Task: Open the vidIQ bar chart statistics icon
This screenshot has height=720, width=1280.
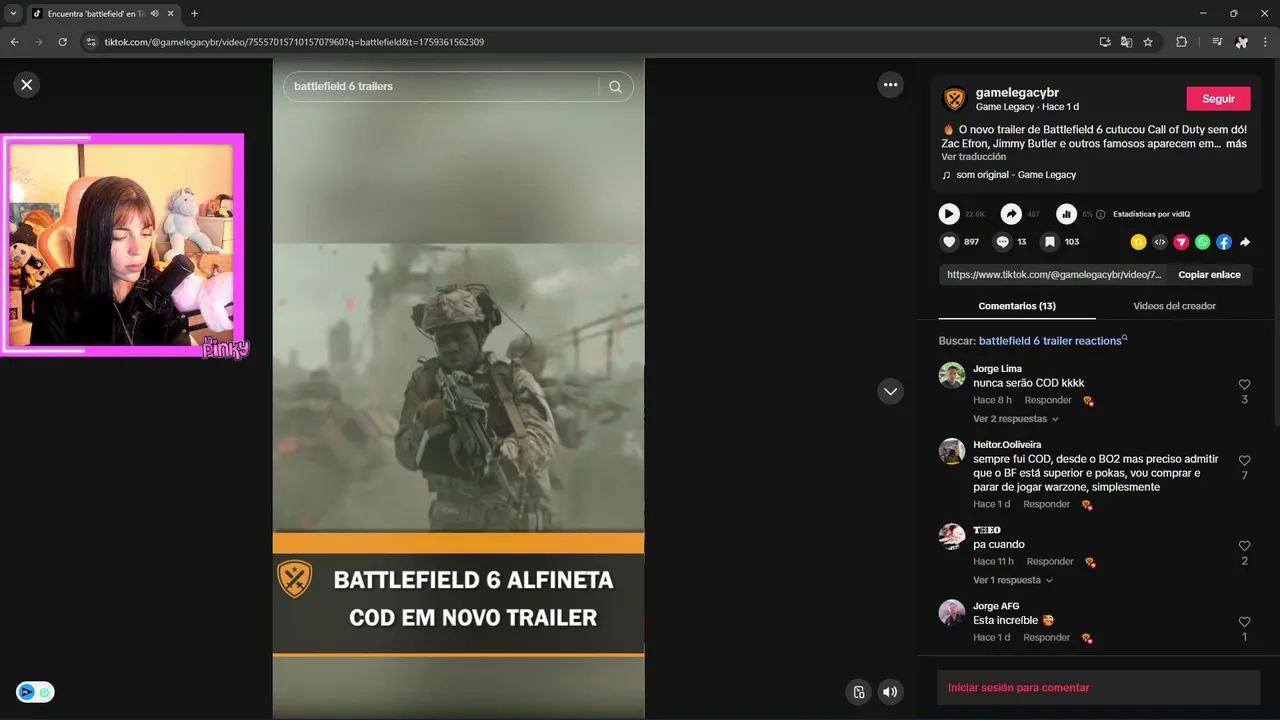Action: (1067, 214)
